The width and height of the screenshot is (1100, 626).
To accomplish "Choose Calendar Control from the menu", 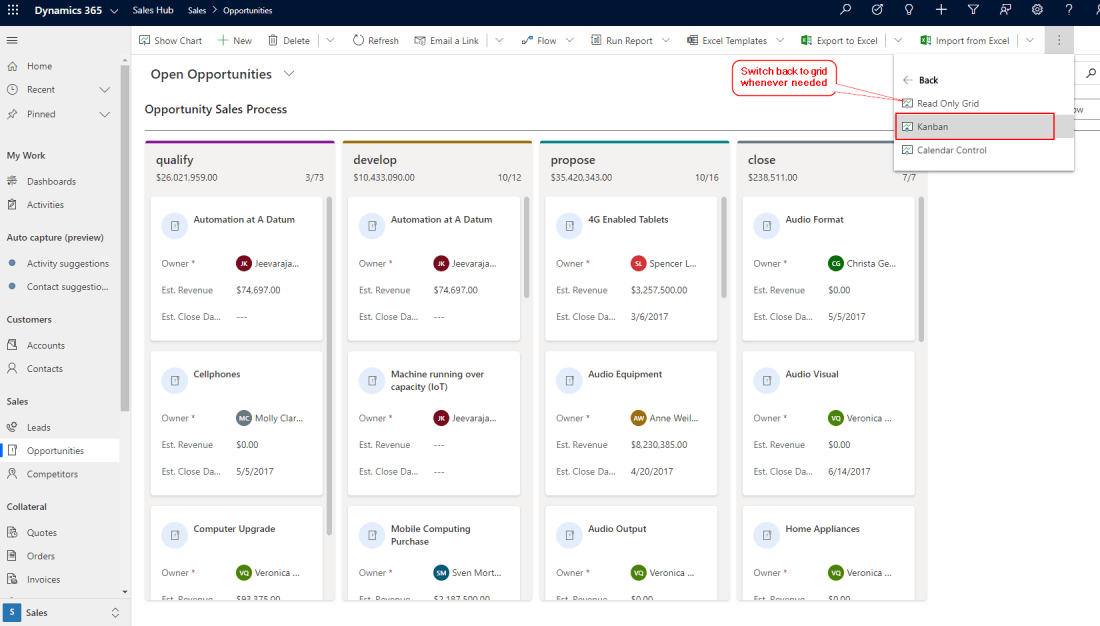I will click(951, 150).
